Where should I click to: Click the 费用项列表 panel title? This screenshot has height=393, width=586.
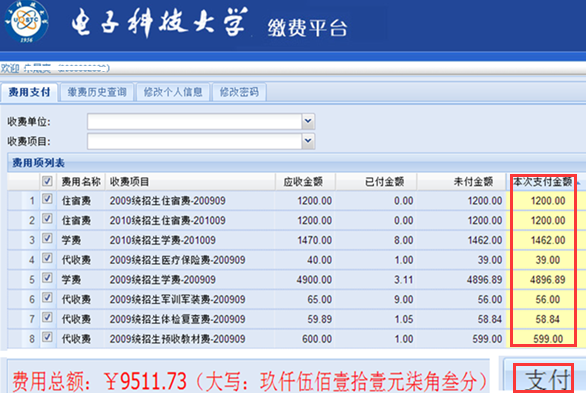38,163
